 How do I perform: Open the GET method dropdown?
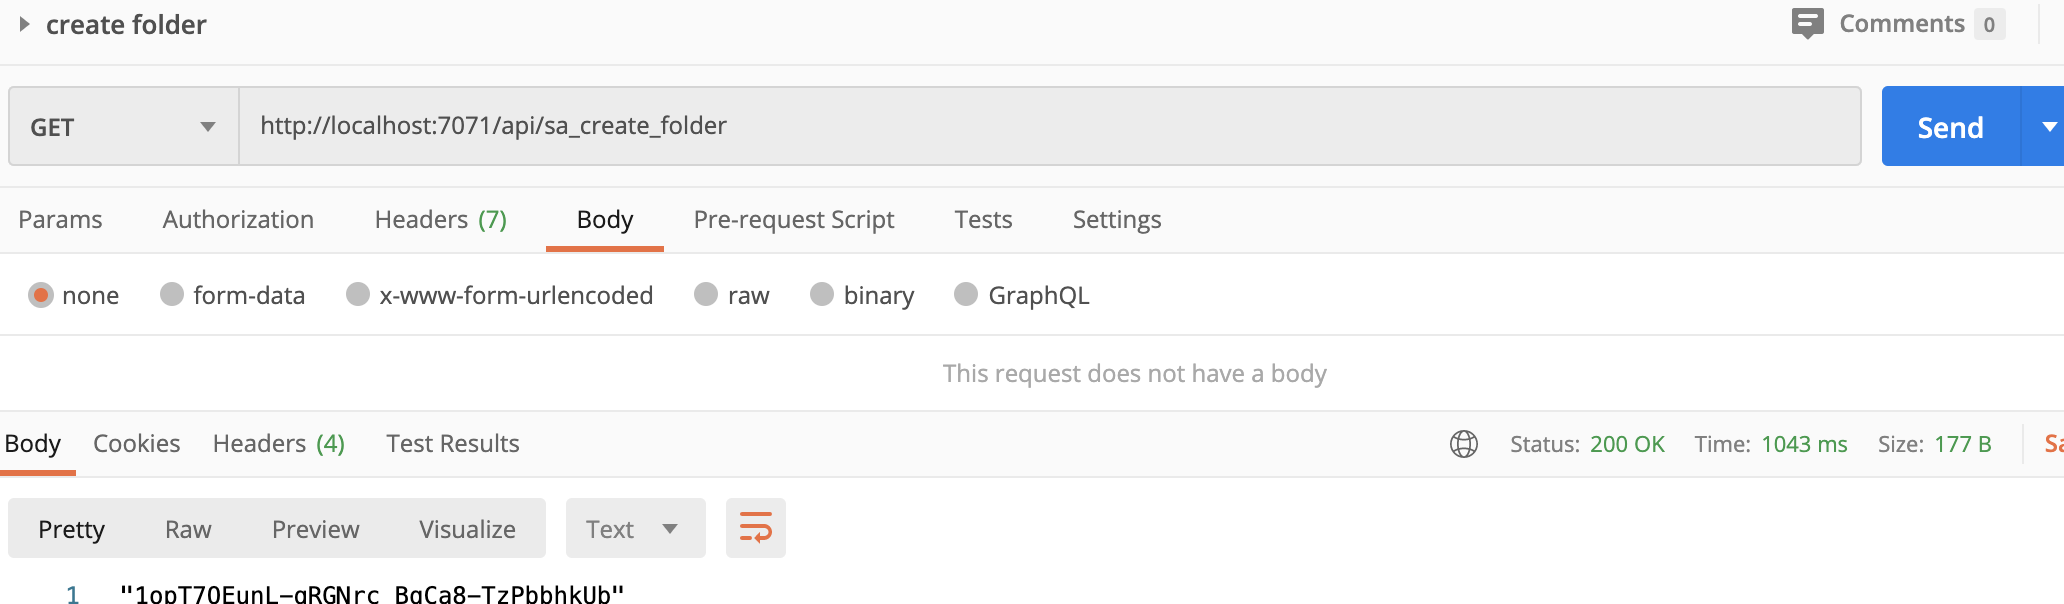coord(124,126)
